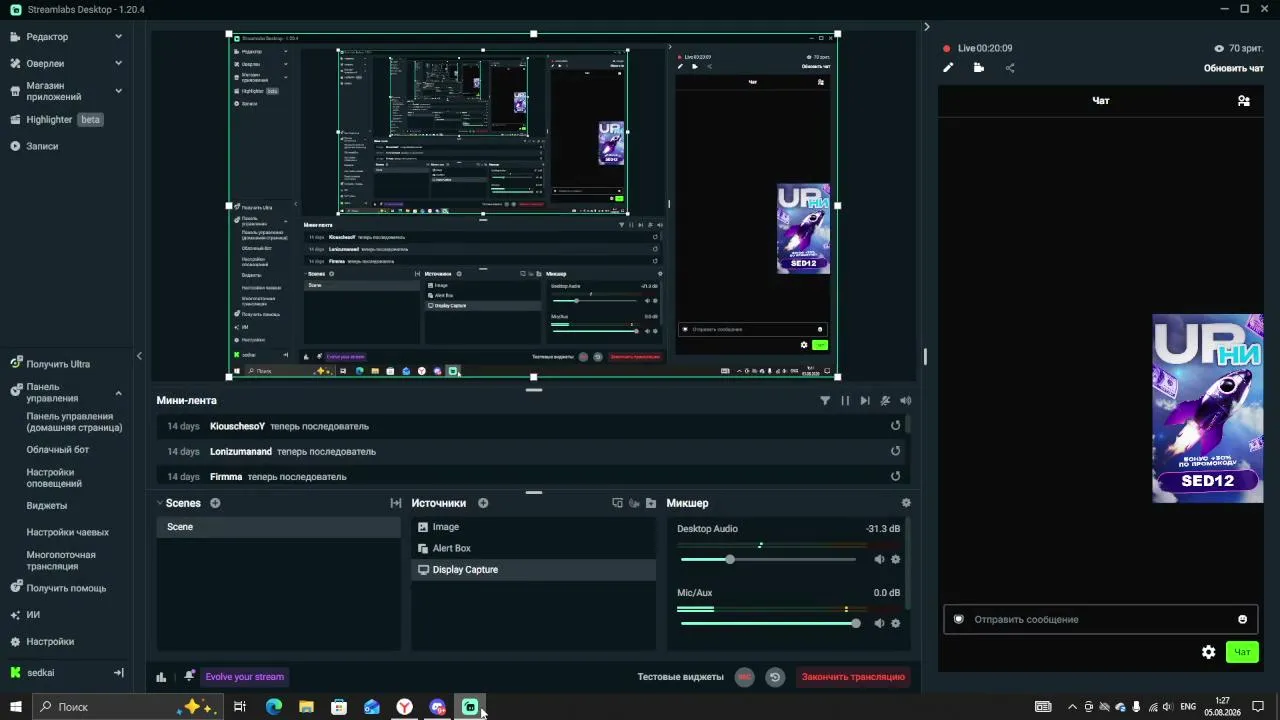
Task: Open Облачный бот menu item
Action: [x=58, y=450]
